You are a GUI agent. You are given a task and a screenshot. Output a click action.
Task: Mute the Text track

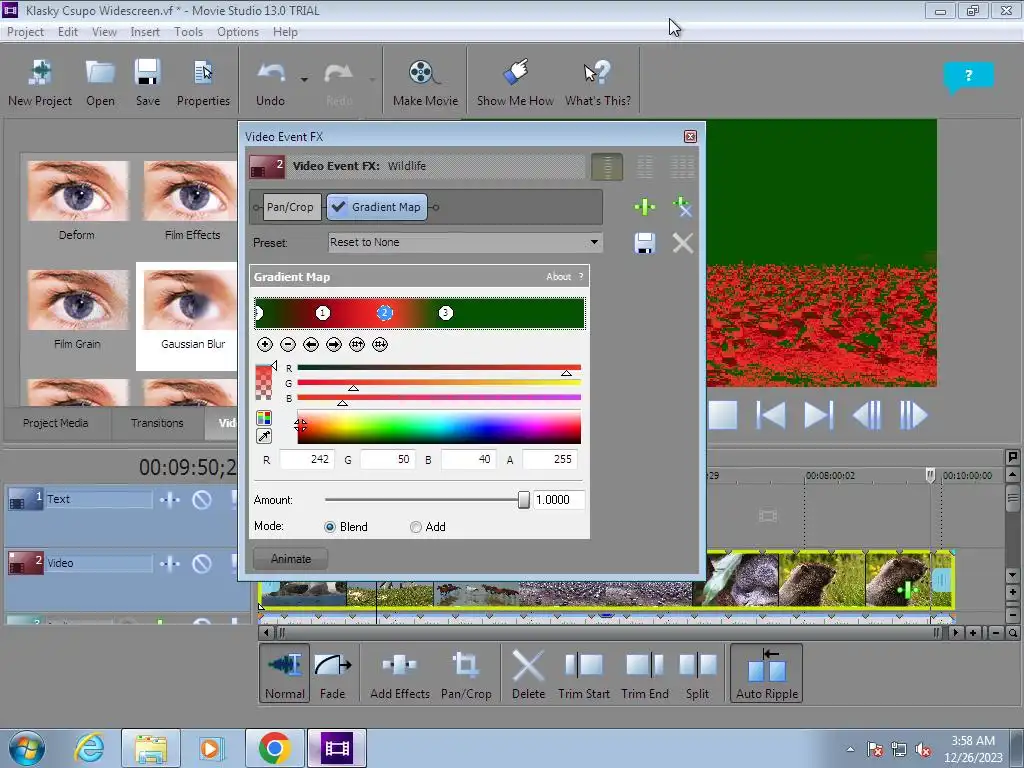click(202, 500)
